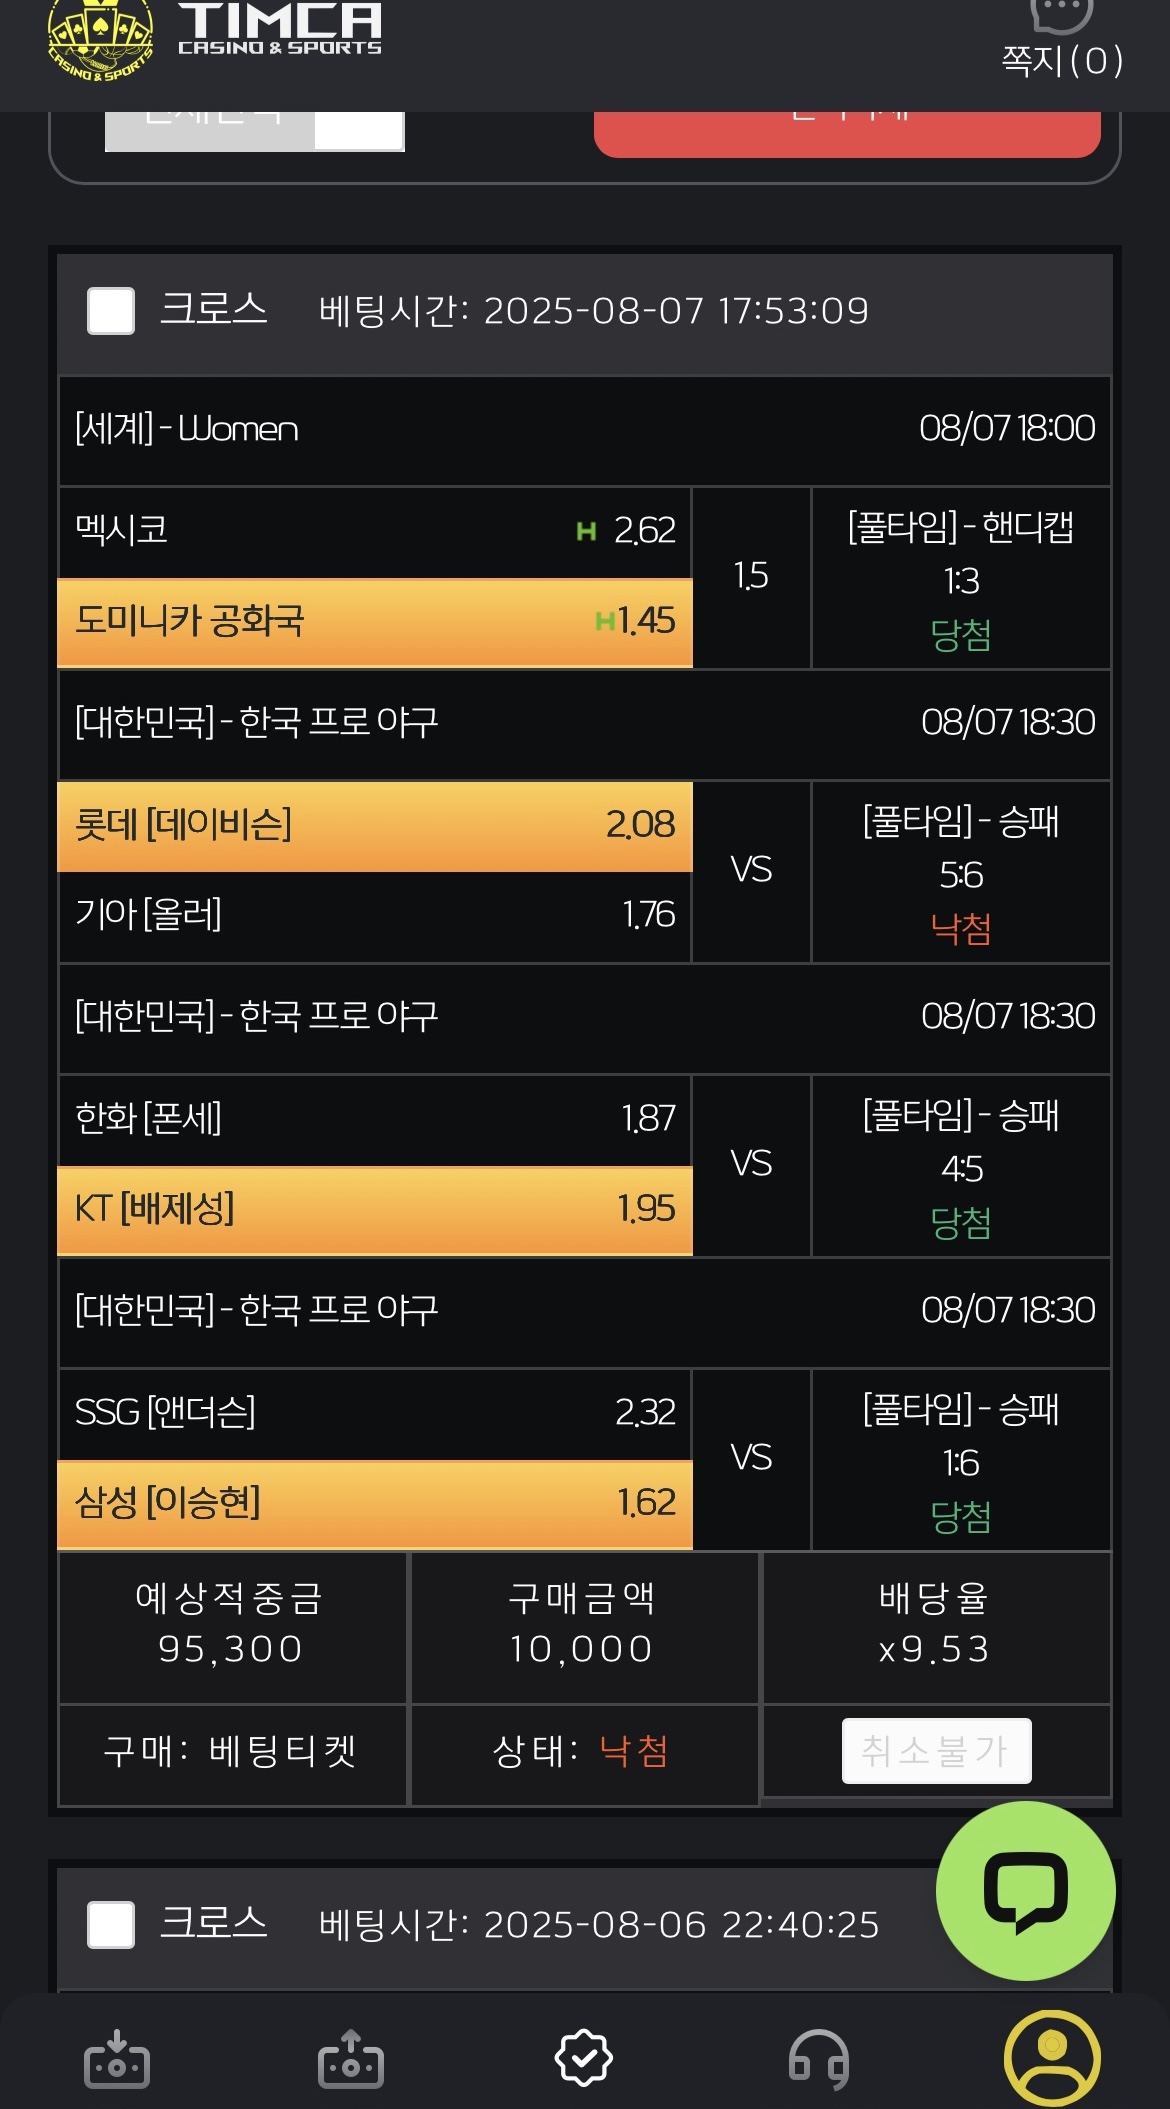Click the red button at top
This screenshot has width=1170, height=2109.
click(847, 133)
